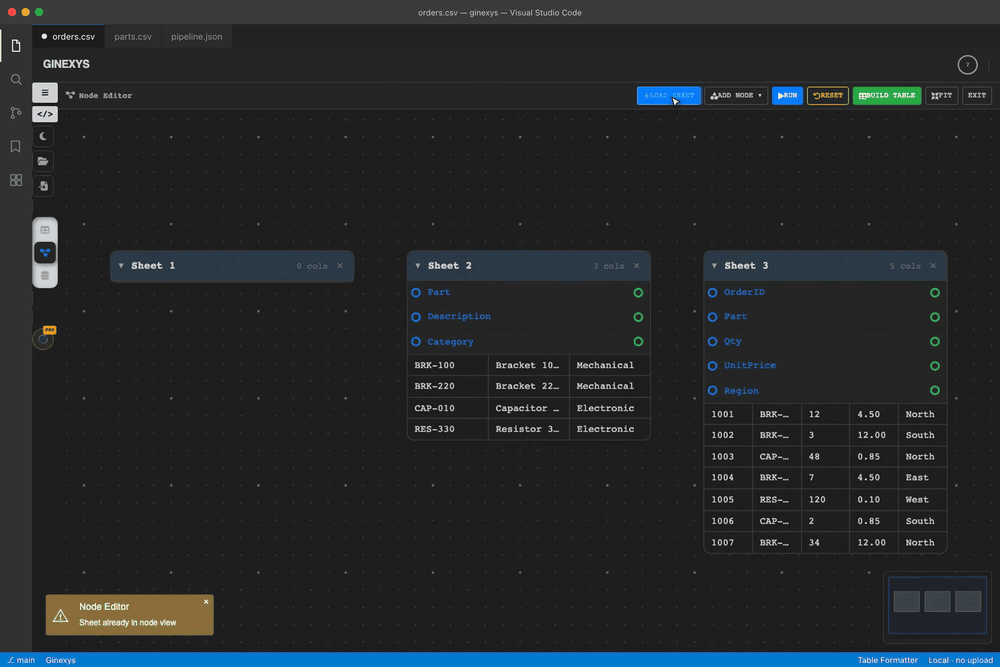Click Sheet 3 Qty blue input port
This screenshot has height=667, width=1000.
tap(712, 342)
